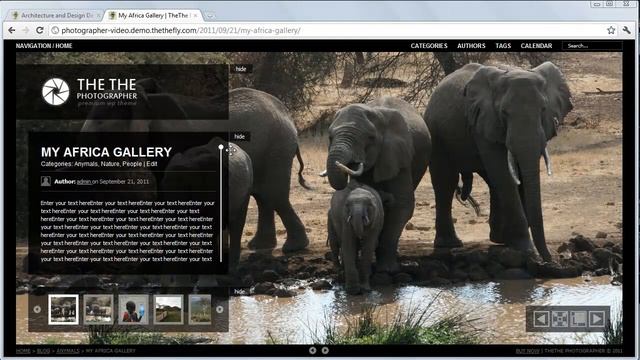Show next image in slideshow control box
The height and width of the screenshot is (360, 640).
point(597,319)
